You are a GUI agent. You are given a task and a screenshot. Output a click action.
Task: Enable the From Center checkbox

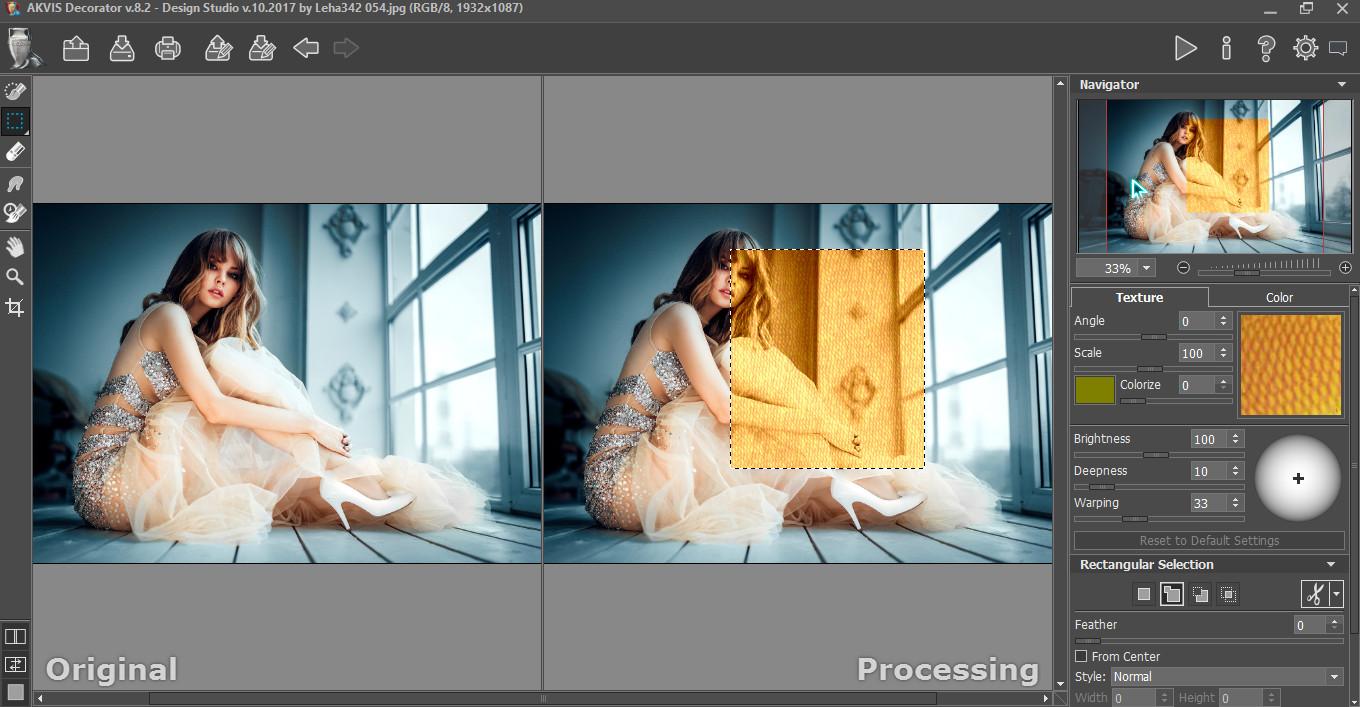point(1081,656)
